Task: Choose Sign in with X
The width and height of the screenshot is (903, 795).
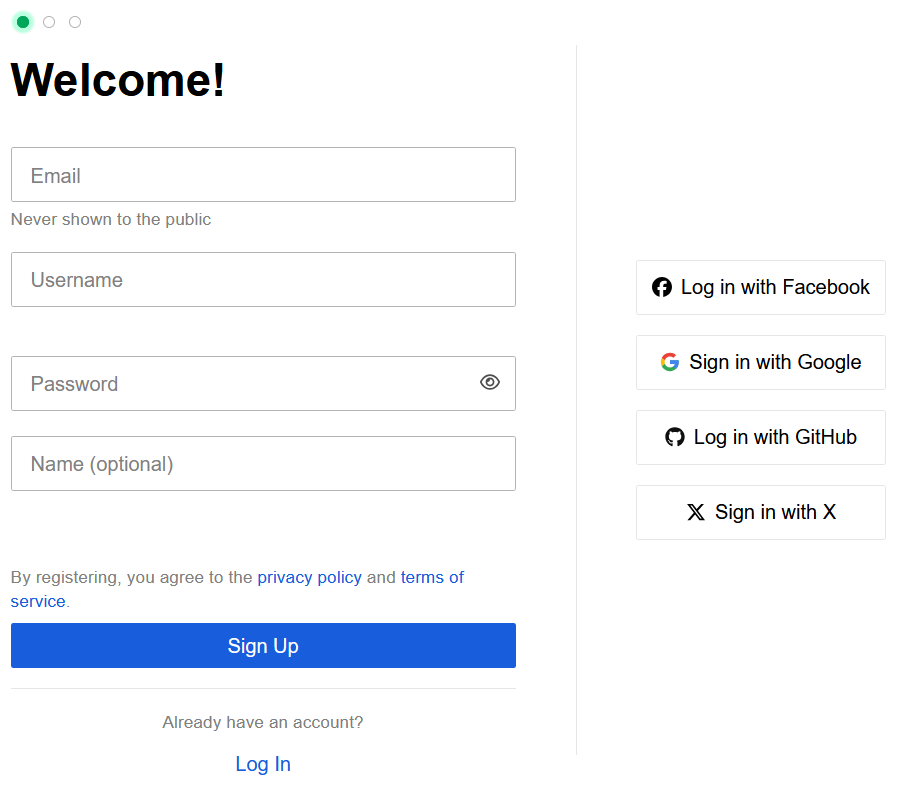Action: [x=761, y=512]
